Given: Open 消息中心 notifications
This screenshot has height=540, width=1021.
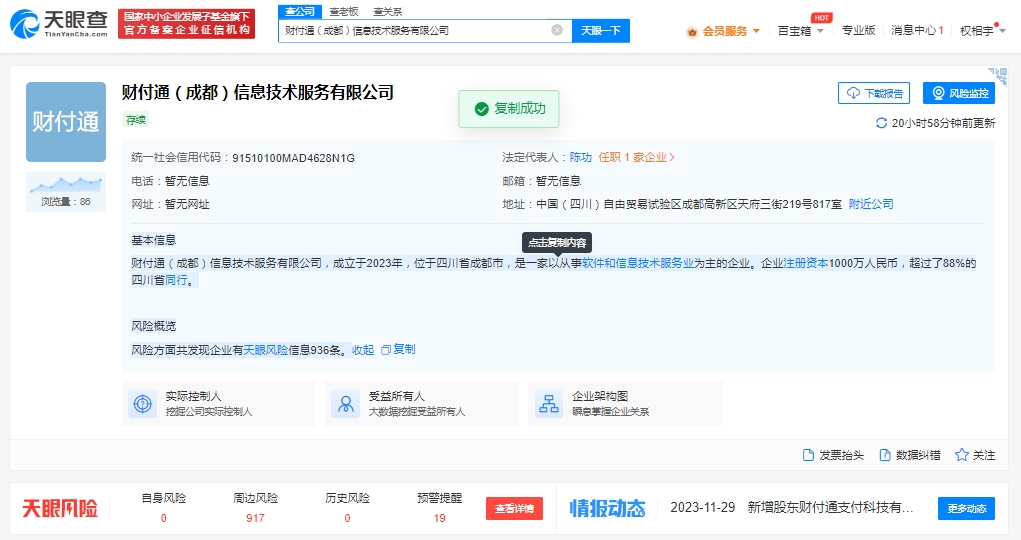Looking at the screenshot, I should click(917, 31).
